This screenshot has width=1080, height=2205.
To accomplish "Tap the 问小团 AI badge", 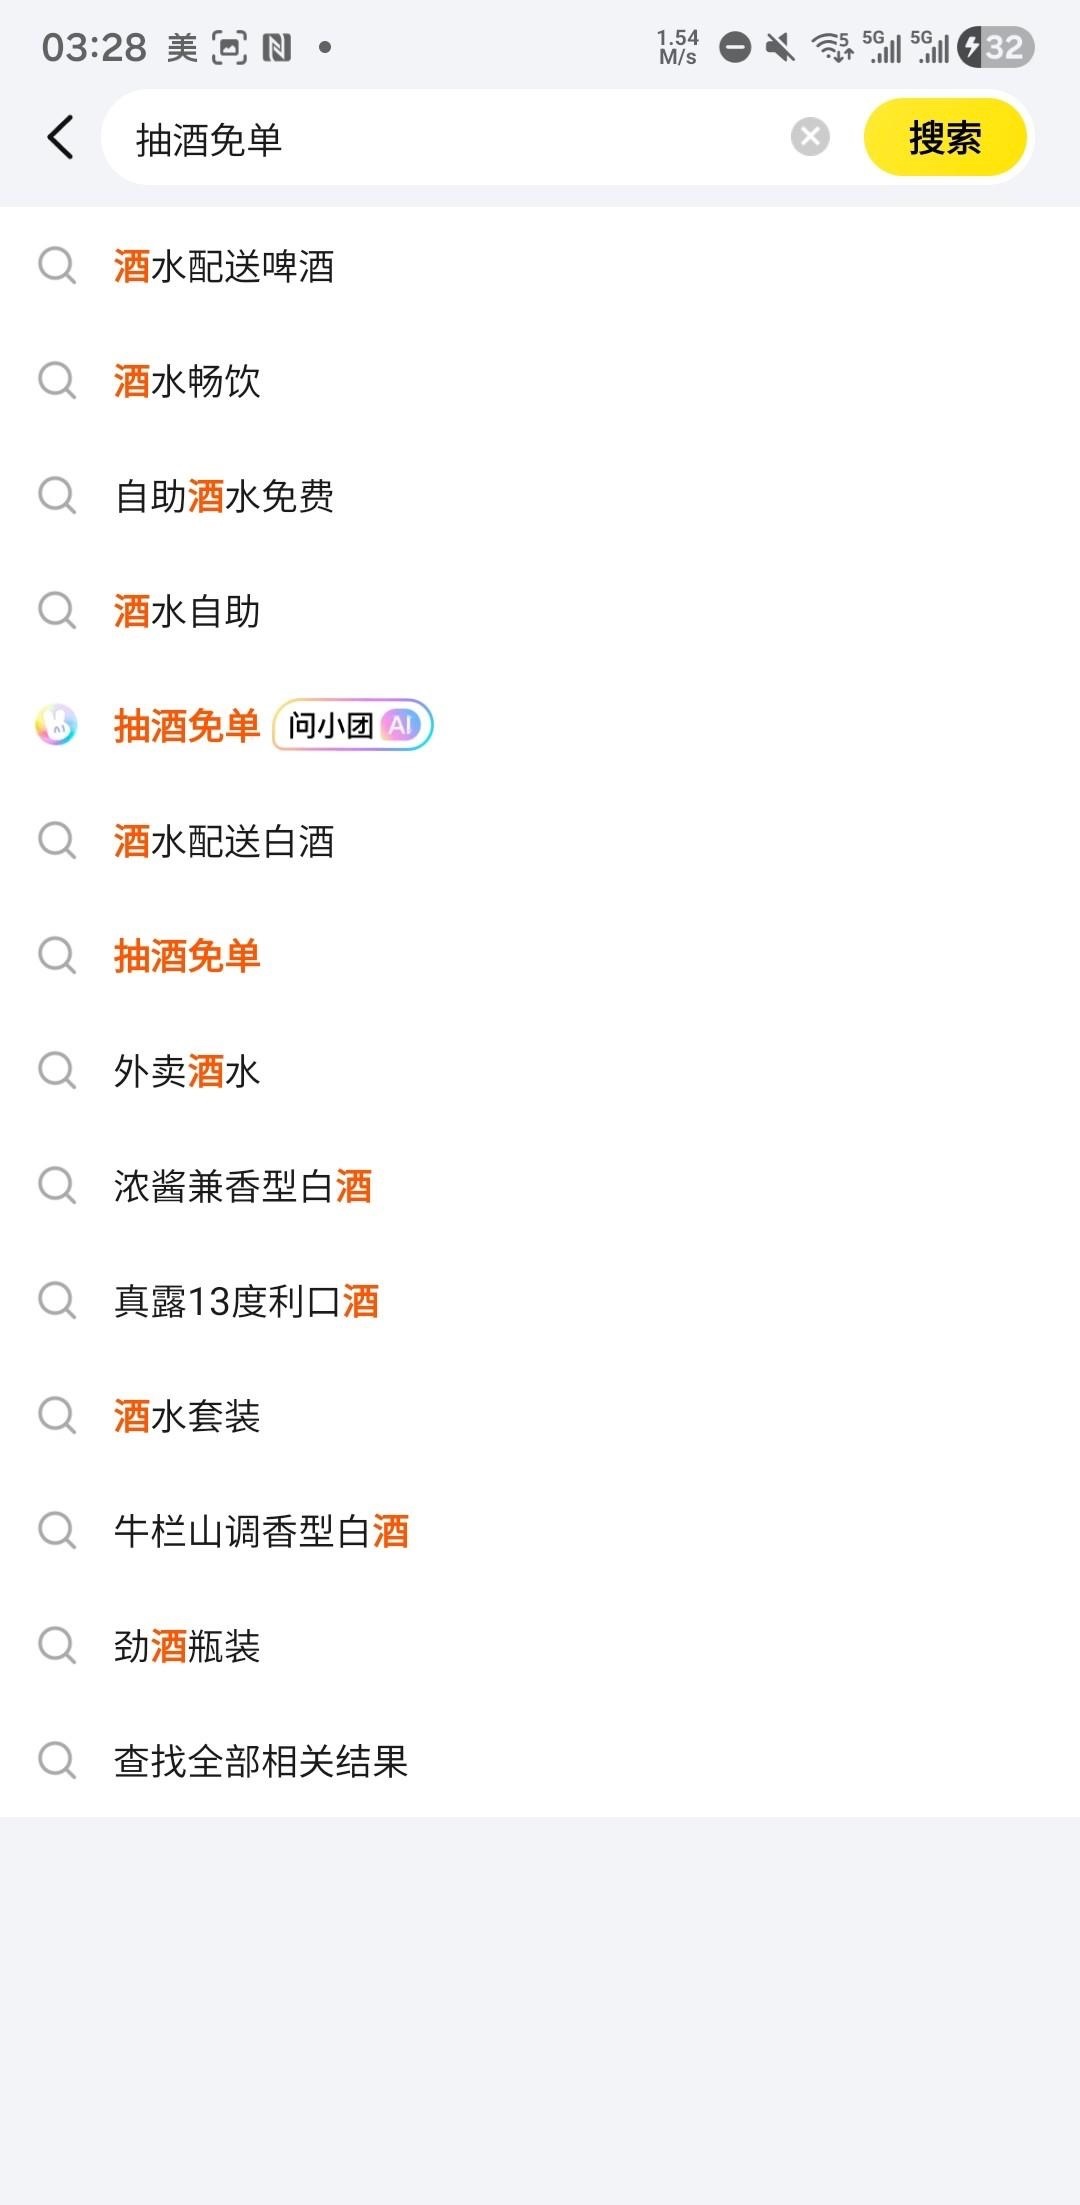I will click(352, 725).
